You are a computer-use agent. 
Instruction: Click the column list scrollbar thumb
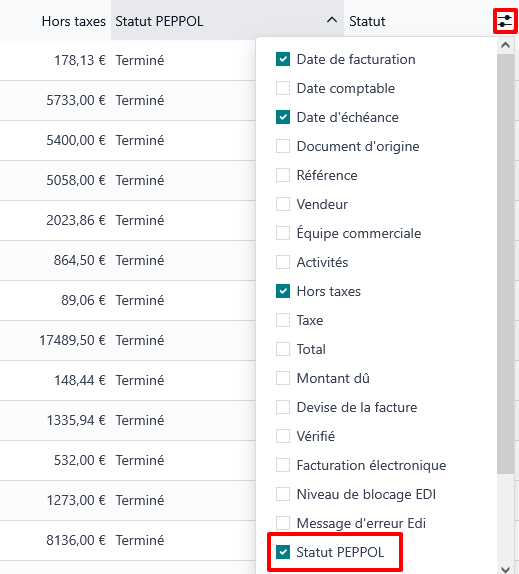click(505, 264)
